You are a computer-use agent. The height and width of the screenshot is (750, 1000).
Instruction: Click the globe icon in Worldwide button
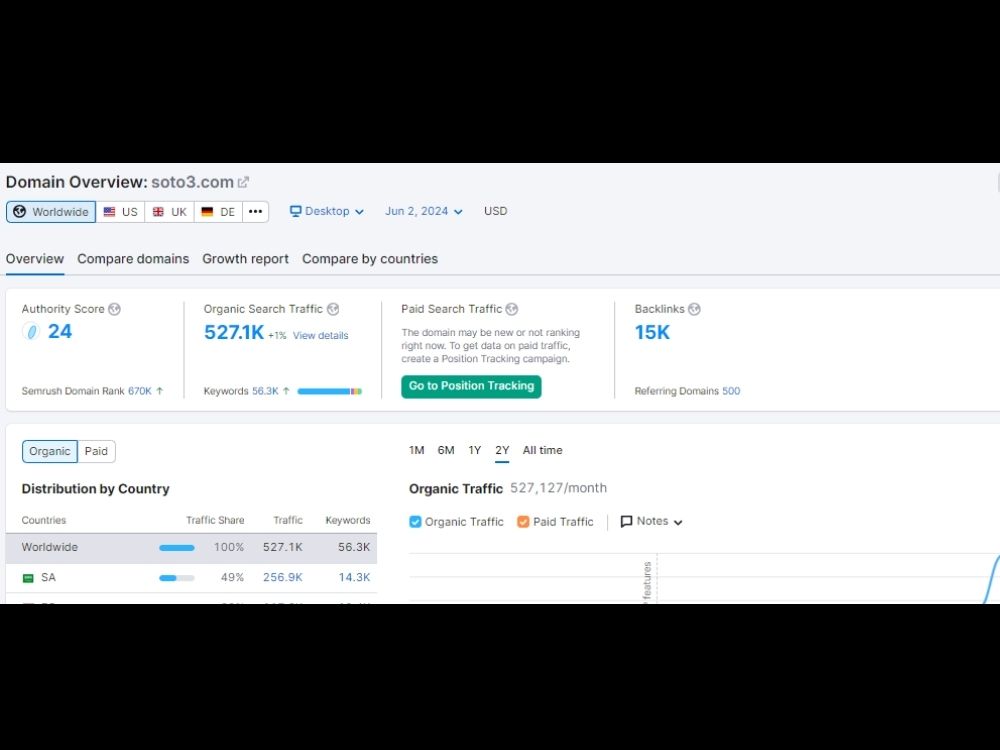[x=20, y=212]
